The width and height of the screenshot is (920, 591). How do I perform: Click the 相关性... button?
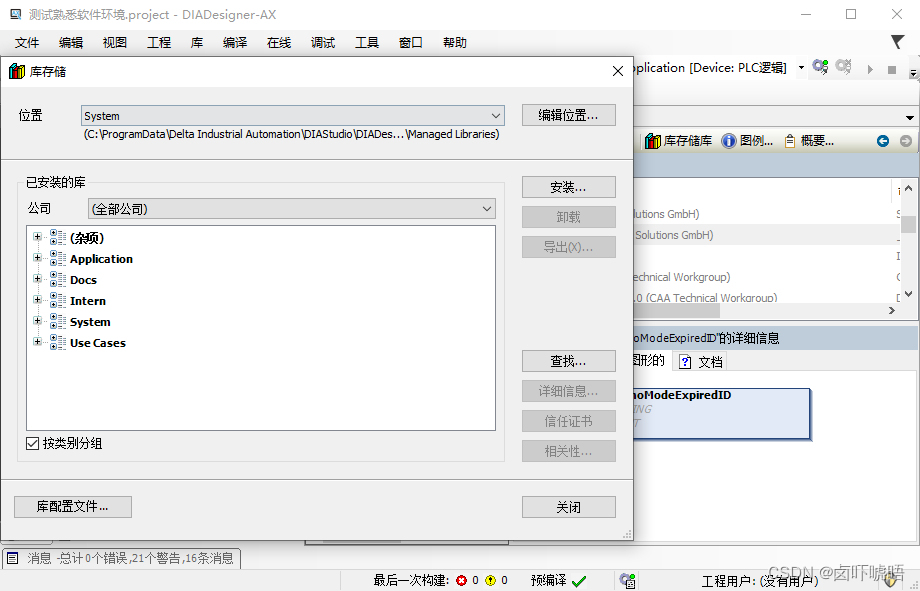(x=569, y=451)
